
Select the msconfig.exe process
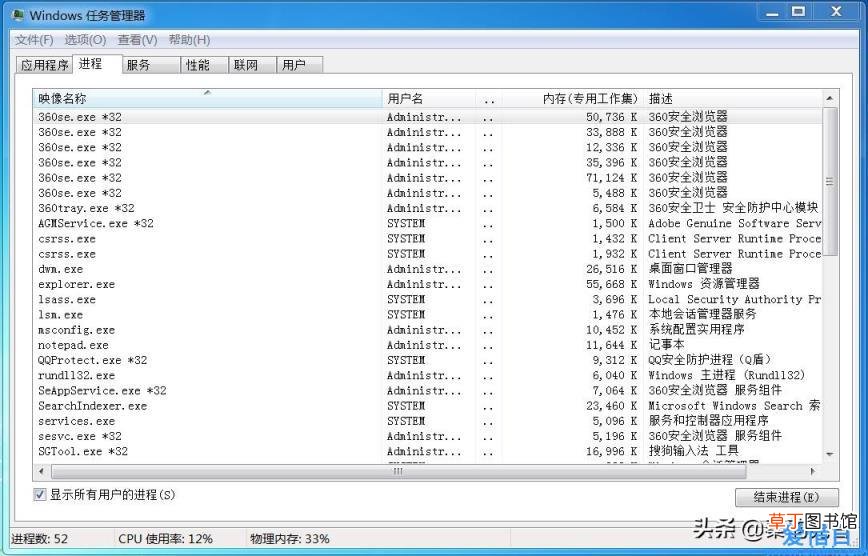pyautogui.click(x=427, y=330)
